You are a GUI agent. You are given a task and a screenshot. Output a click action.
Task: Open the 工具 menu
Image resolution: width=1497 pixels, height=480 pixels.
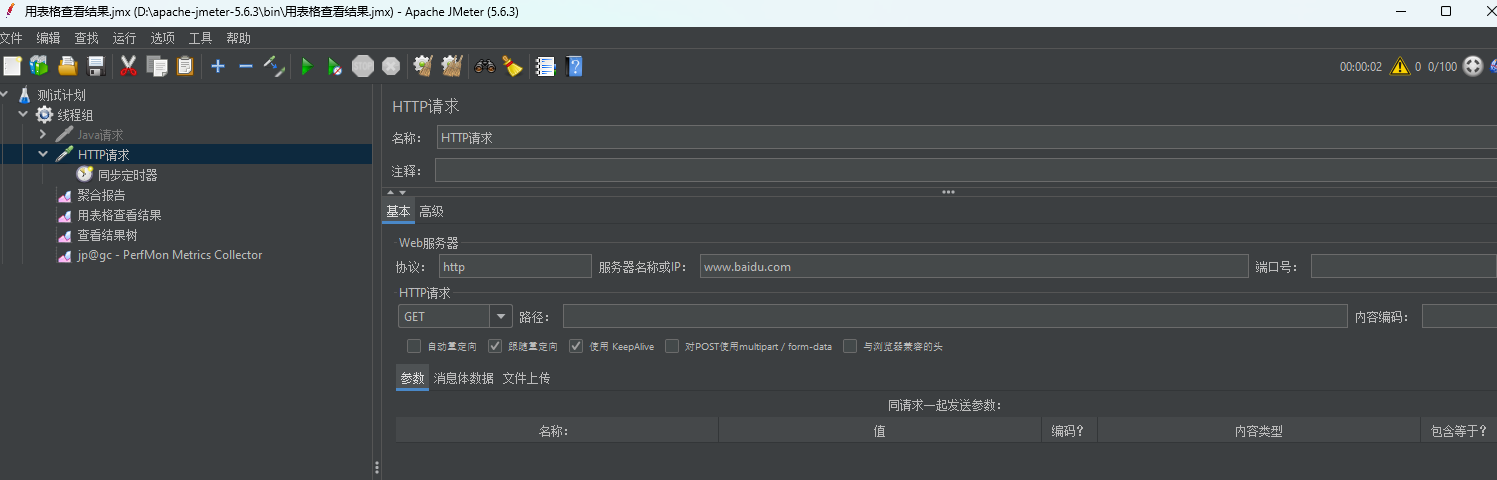click(x=200, y=38)
